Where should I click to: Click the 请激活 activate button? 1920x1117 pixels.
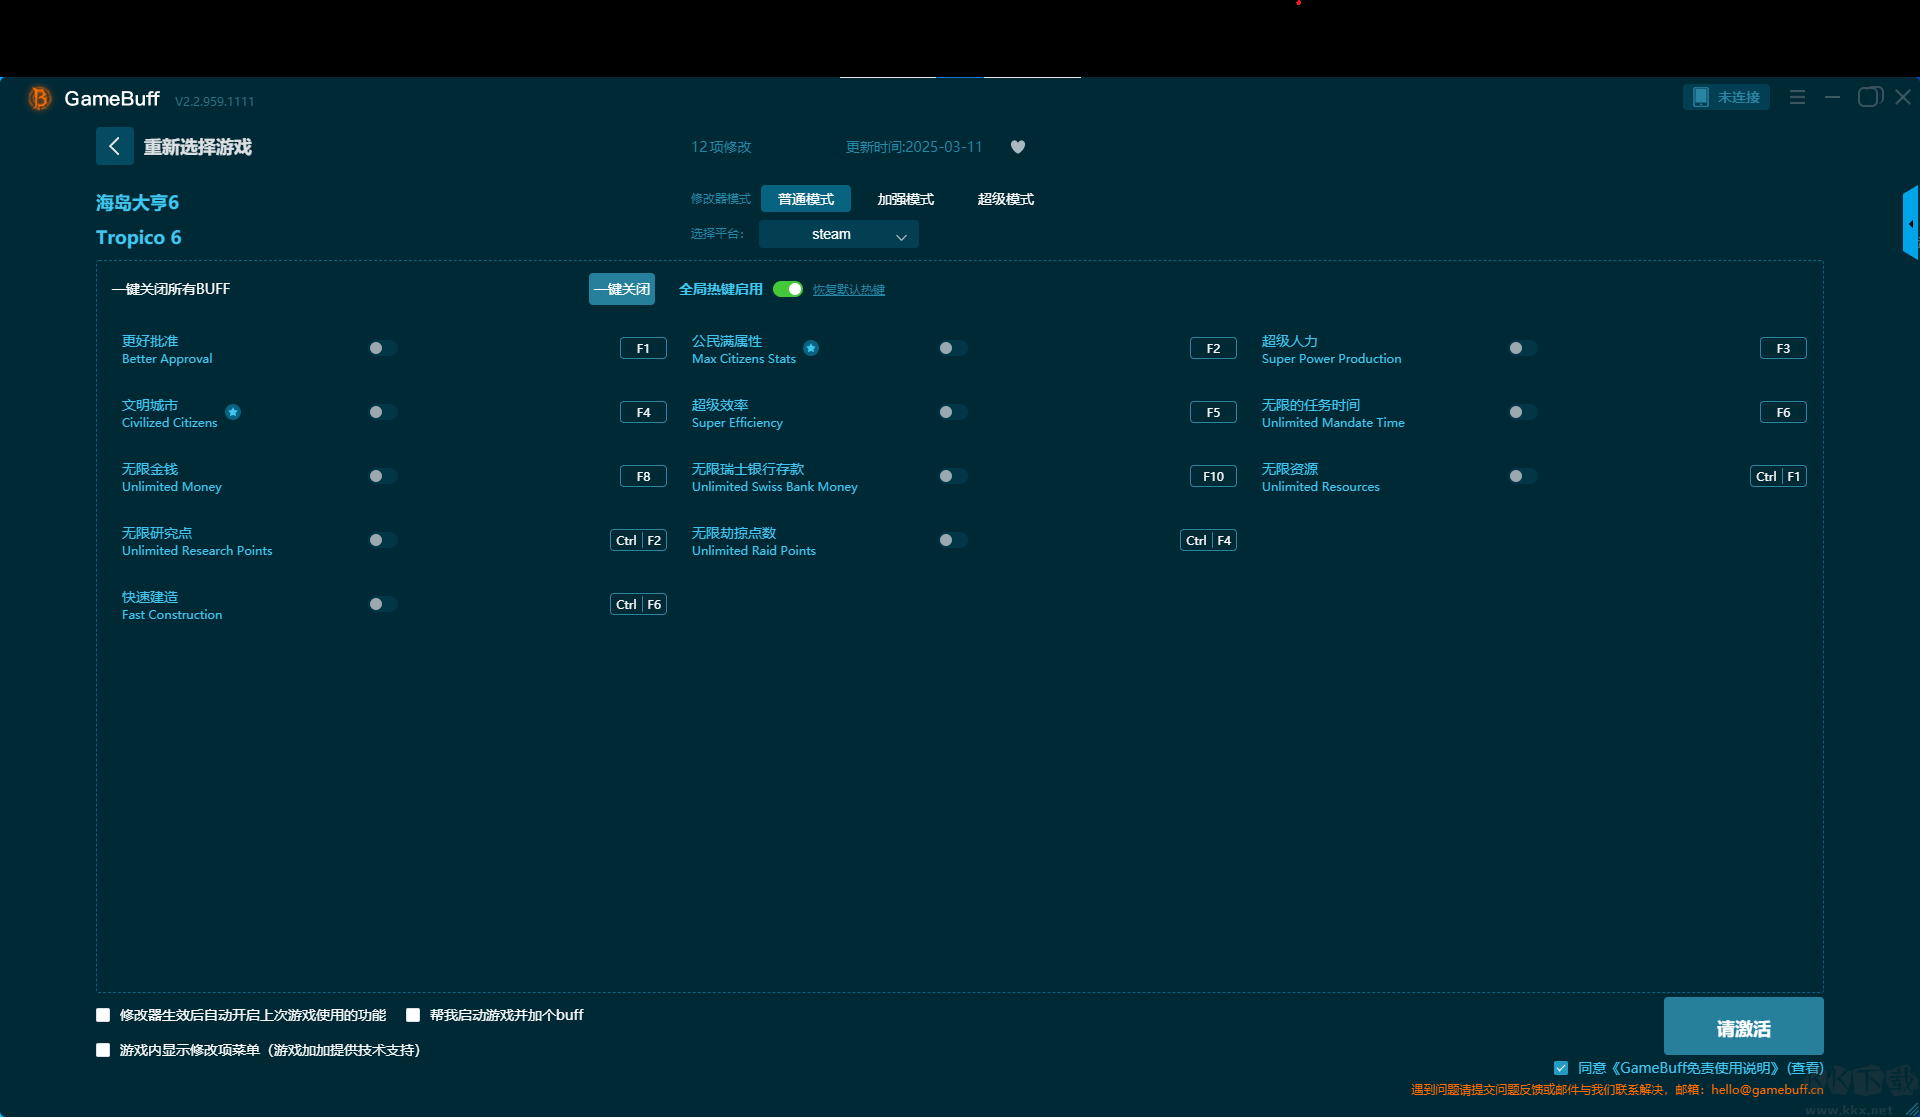pyautogui.click(x=1743, y=1027)
